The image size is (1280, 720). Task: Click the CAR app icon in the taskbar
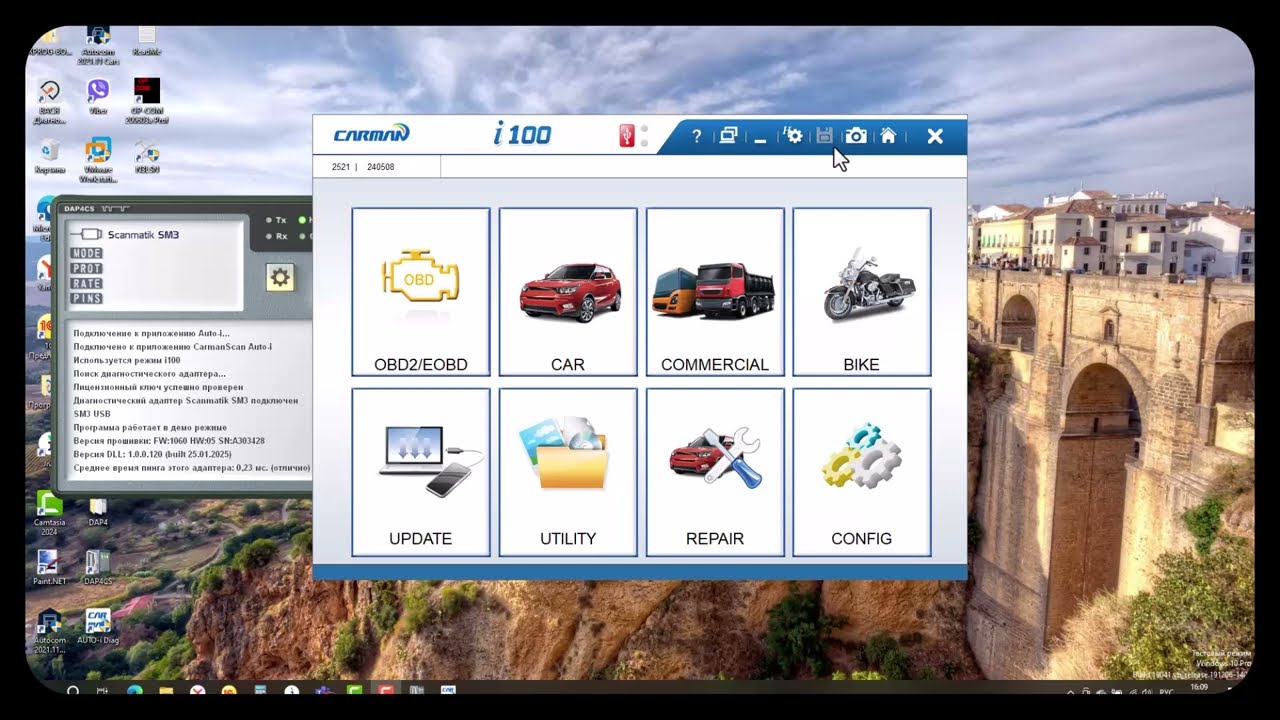pos(448,691)
